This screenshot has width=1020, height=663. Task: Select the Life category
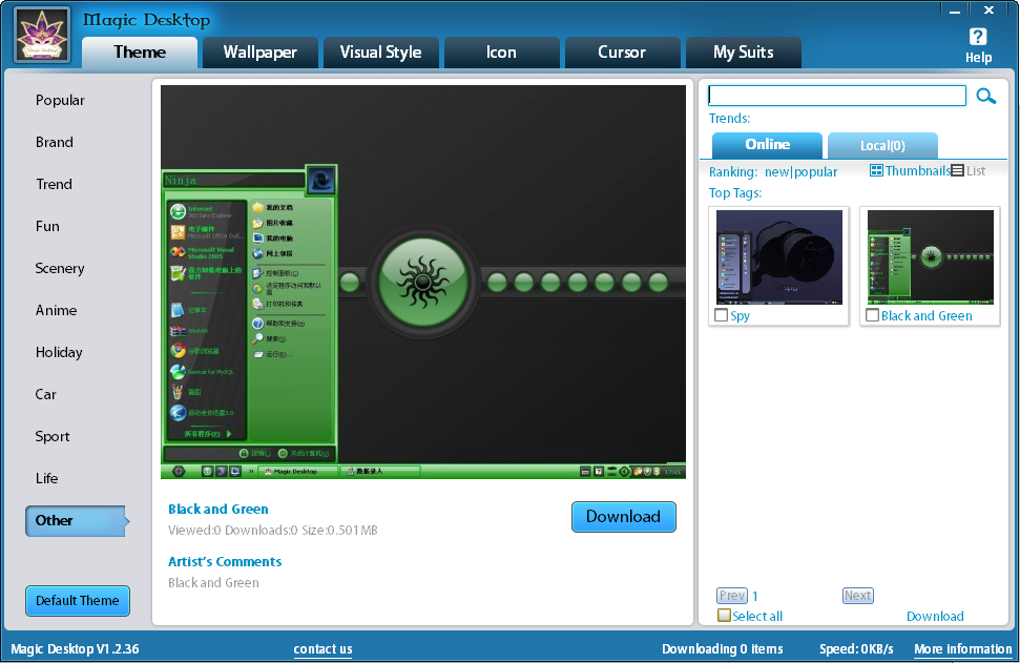tap(47, 478)
